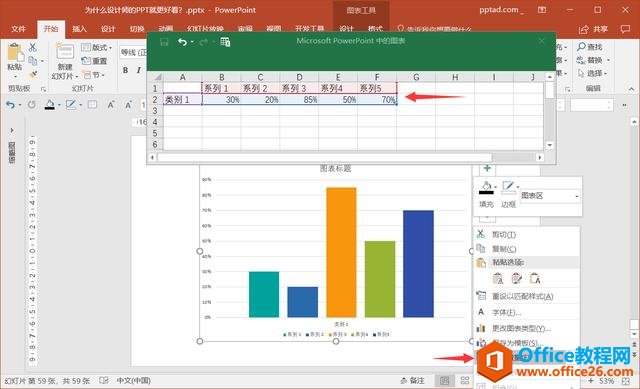This screenshot has width=640, height=389.
Task: Choose Reset to Match Style in context menu
Action: click(527, 296)
